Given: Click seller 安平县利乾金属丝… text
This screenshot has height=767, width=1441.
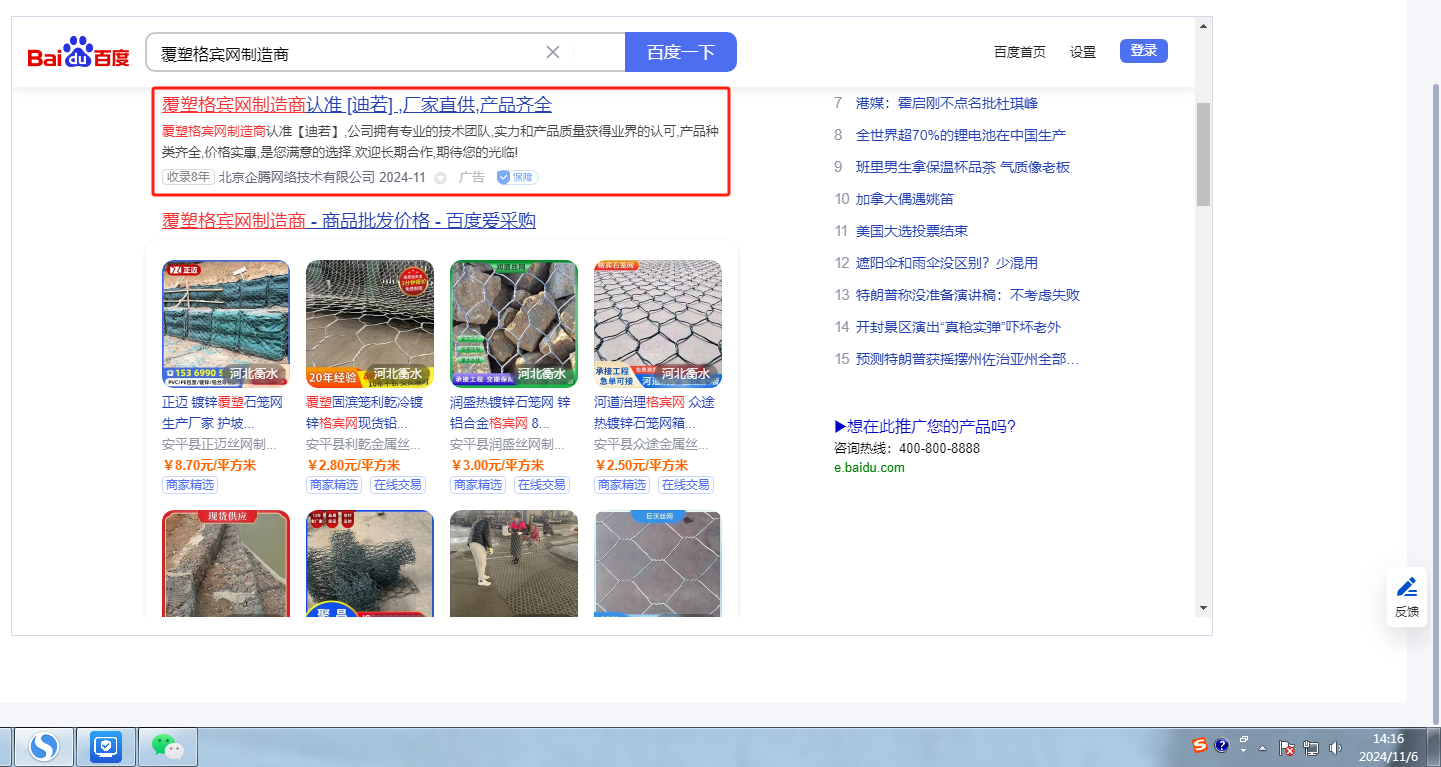Looking at the screenshot, I should (364, 444).
